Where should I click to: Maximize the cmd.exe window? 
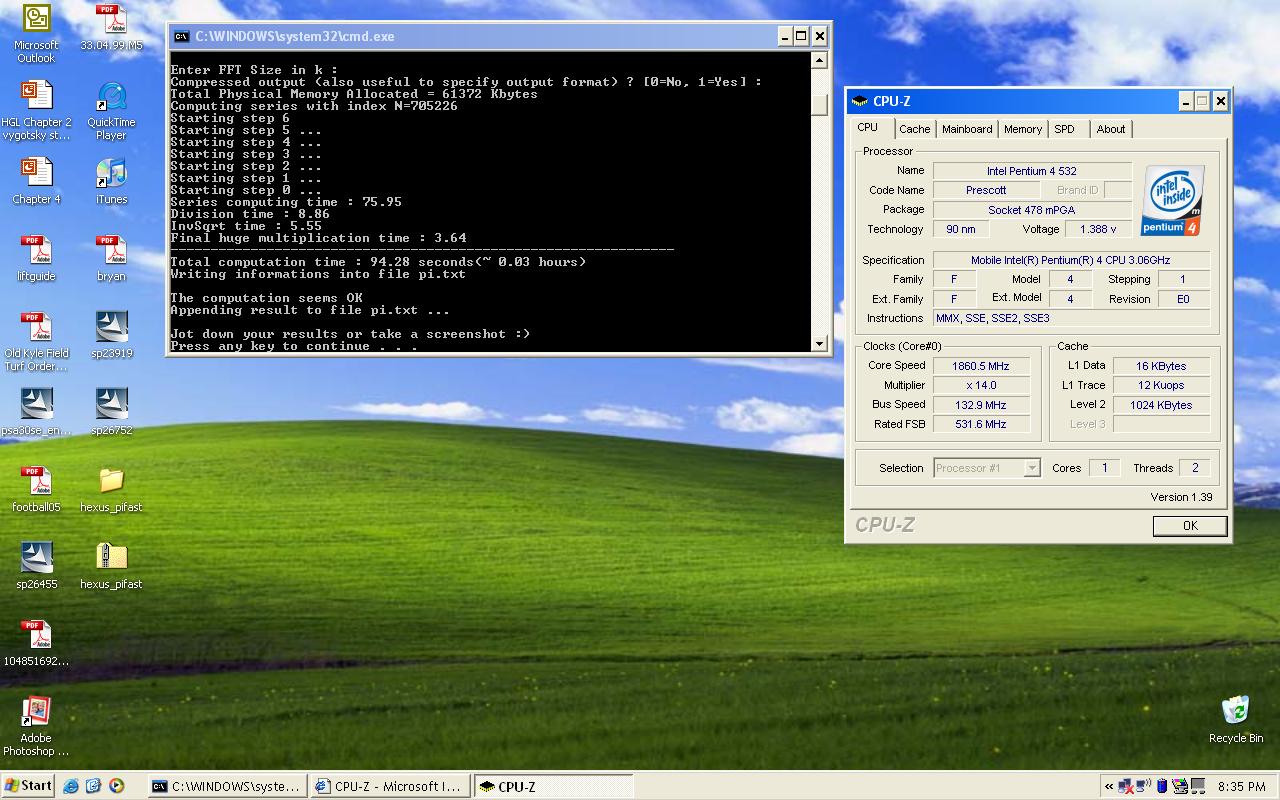pos(801,36)
